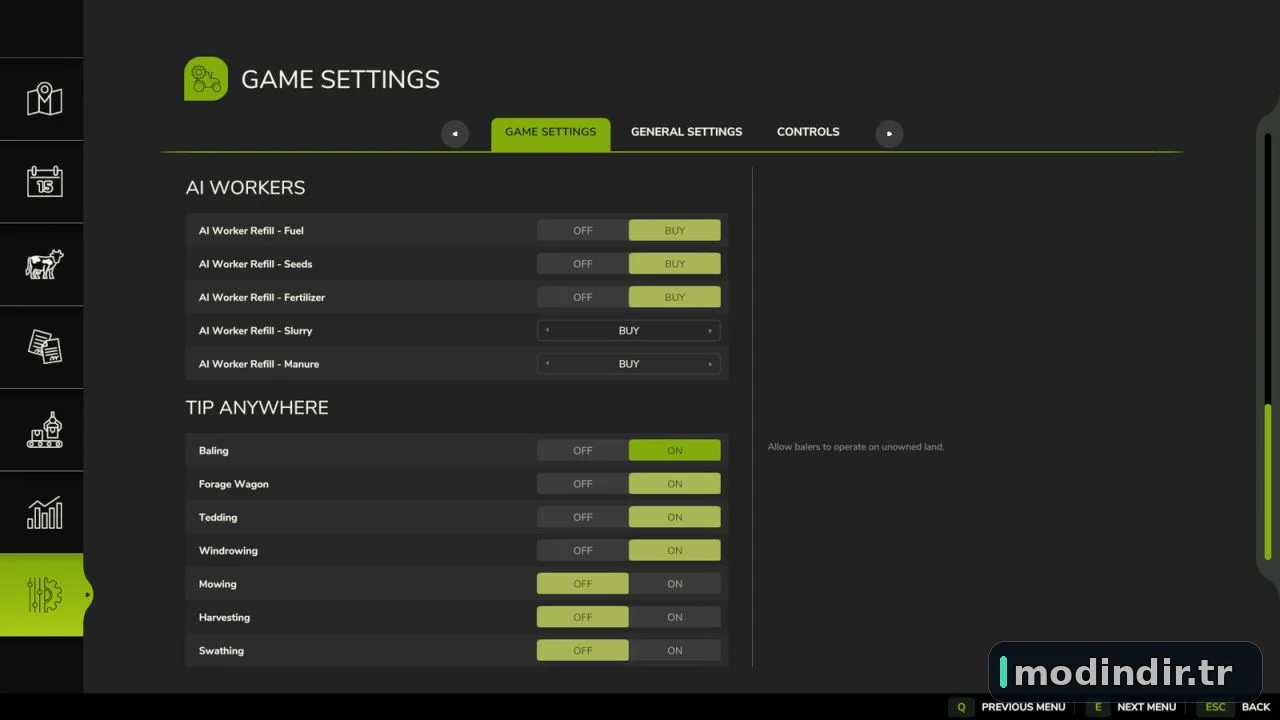Screen dimensions: 1280x720
Task: Click the AI WORKERS section heading
Action: coord(245,188)
